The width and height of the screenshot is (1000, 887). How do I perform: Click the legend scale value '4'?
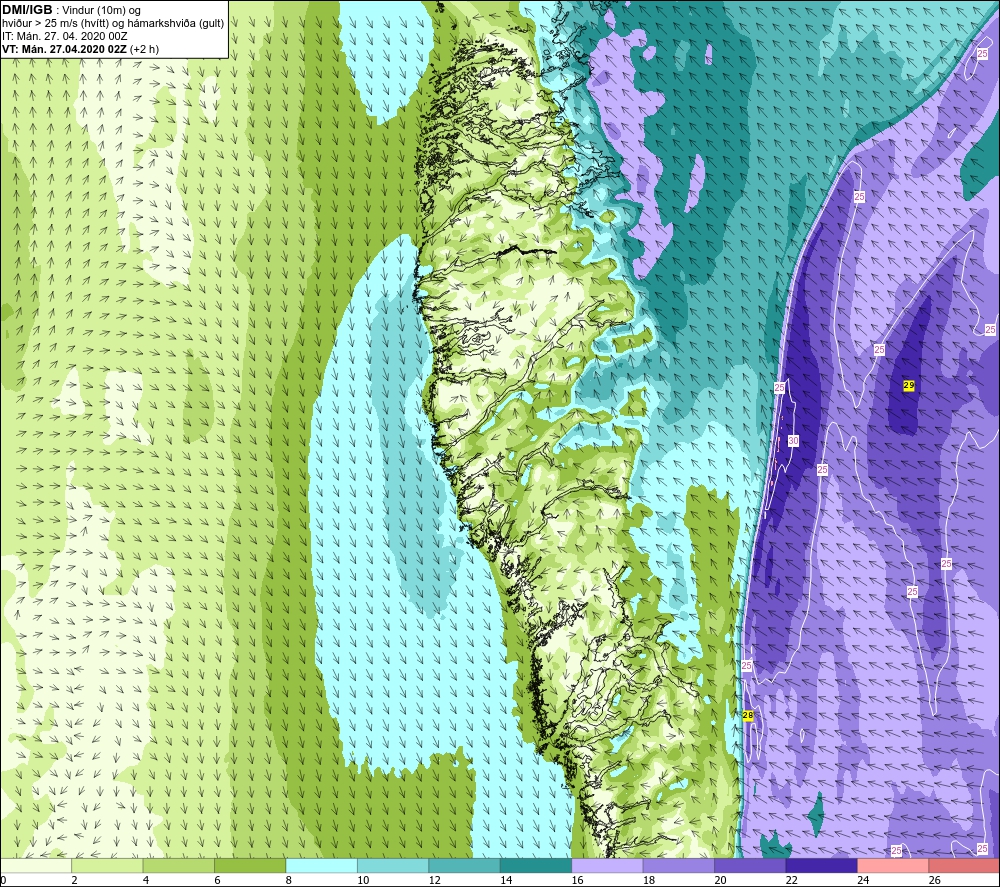coord(146,880)
